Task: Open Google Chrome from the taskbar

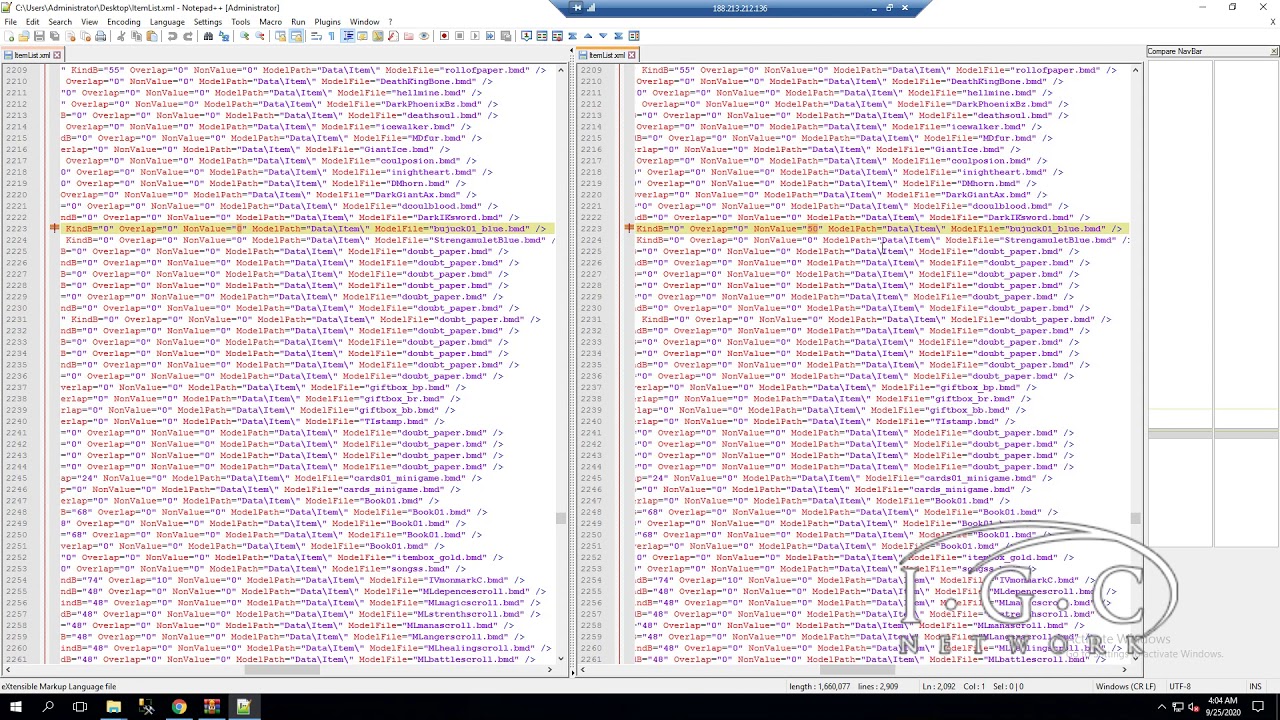Action: point(178,707)
